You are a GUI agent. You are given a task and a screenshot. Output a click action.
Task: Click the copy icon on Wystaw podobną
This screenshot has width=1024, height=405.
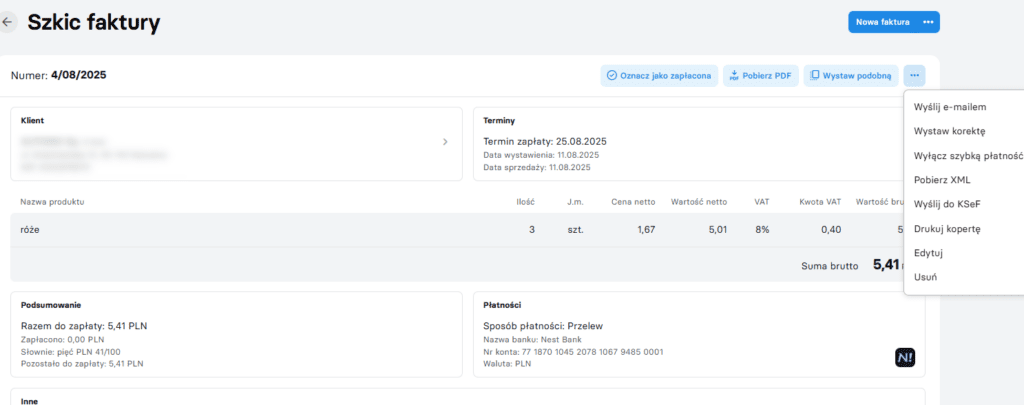point(815,75)
